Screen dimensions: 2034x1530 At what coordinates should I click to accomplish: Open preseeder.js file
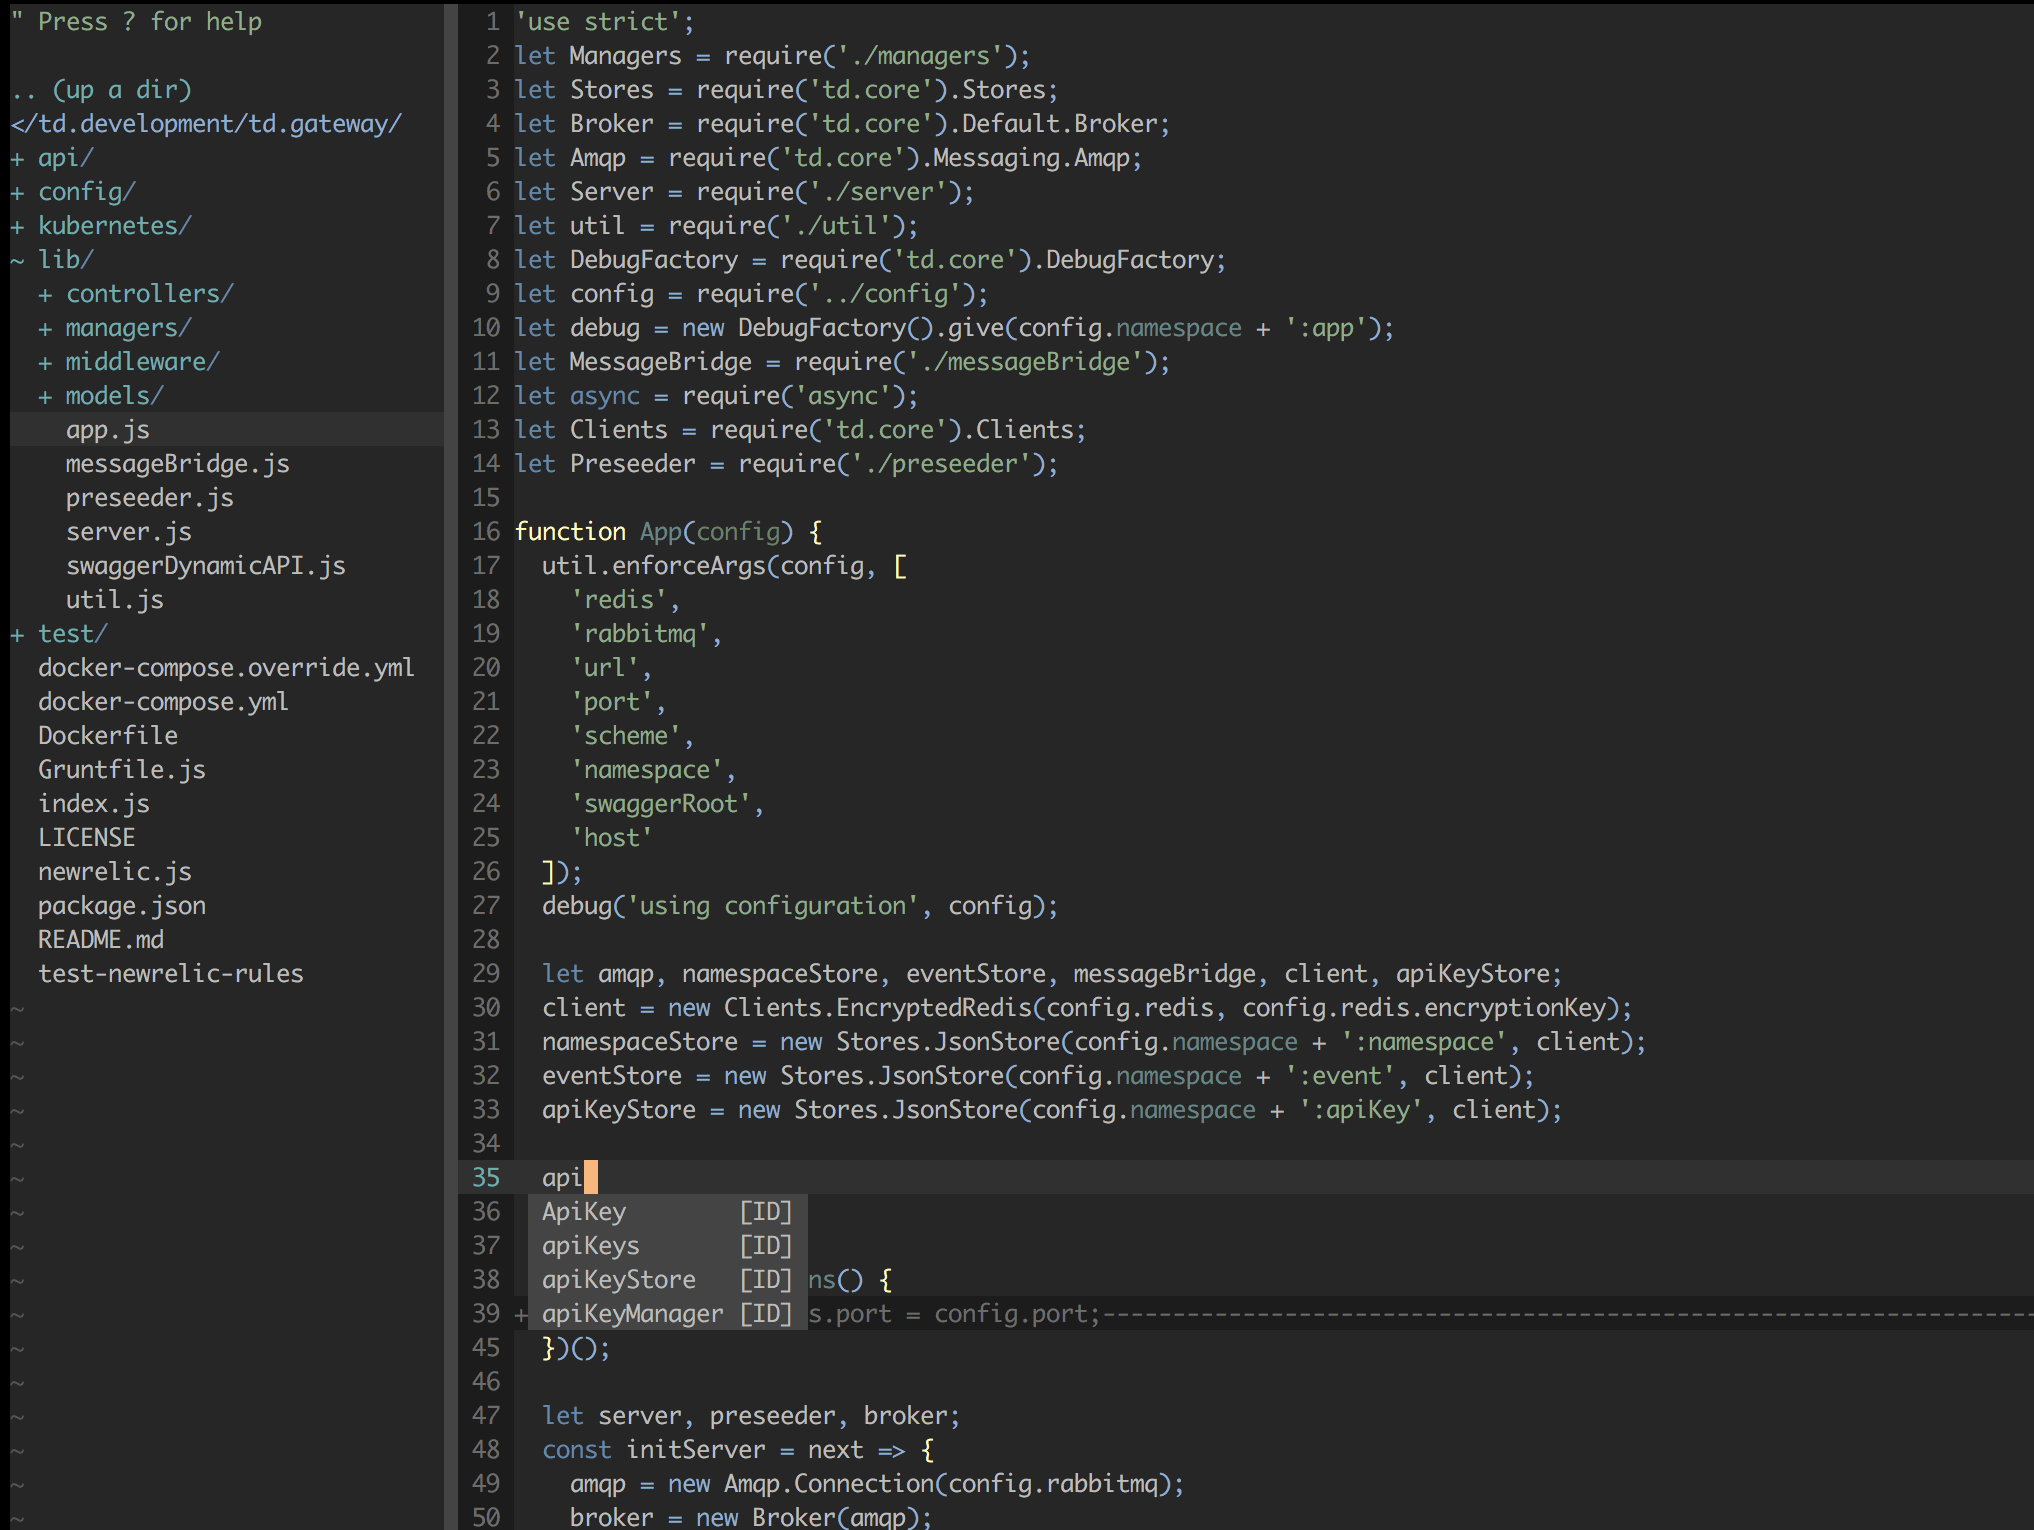tap(149, 498)
